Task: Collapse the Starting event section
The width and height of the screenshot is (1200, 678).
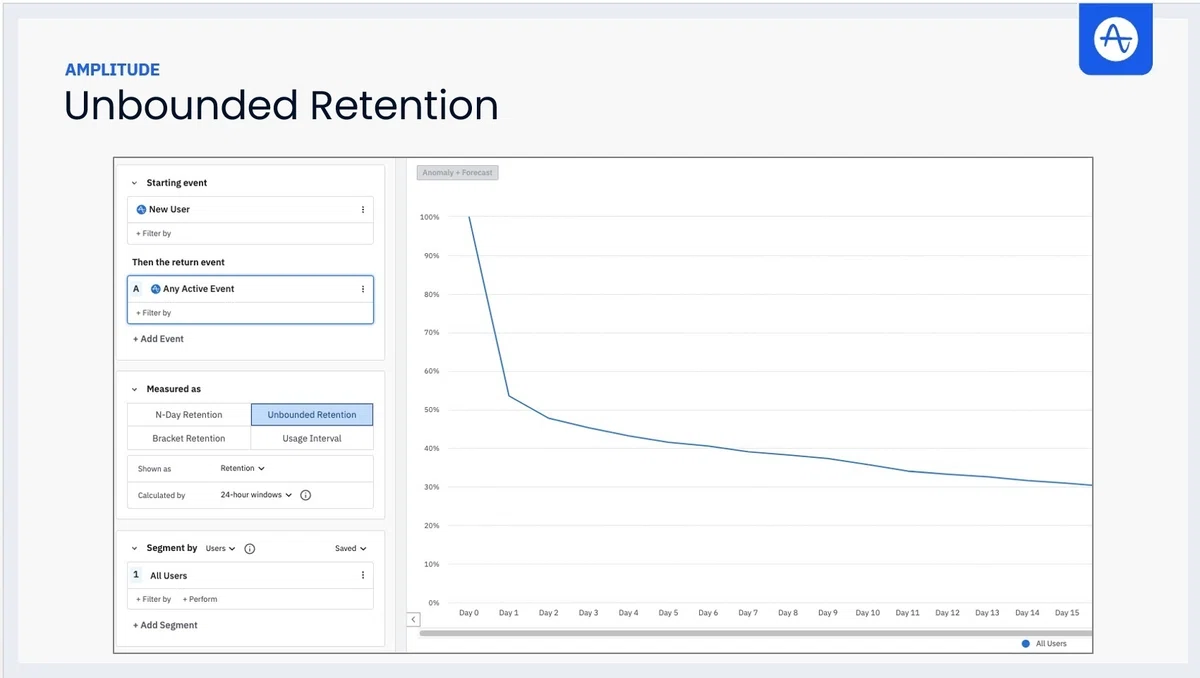Action: point(135,184)
